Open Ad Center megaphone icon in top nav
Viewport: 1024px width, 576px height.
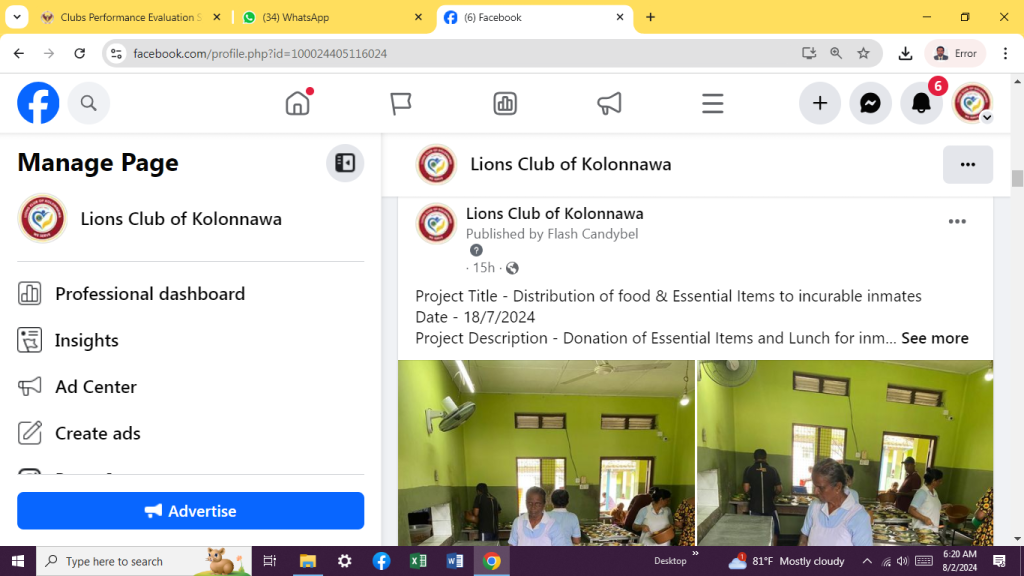pyautogui.click(x=609, y=103)
